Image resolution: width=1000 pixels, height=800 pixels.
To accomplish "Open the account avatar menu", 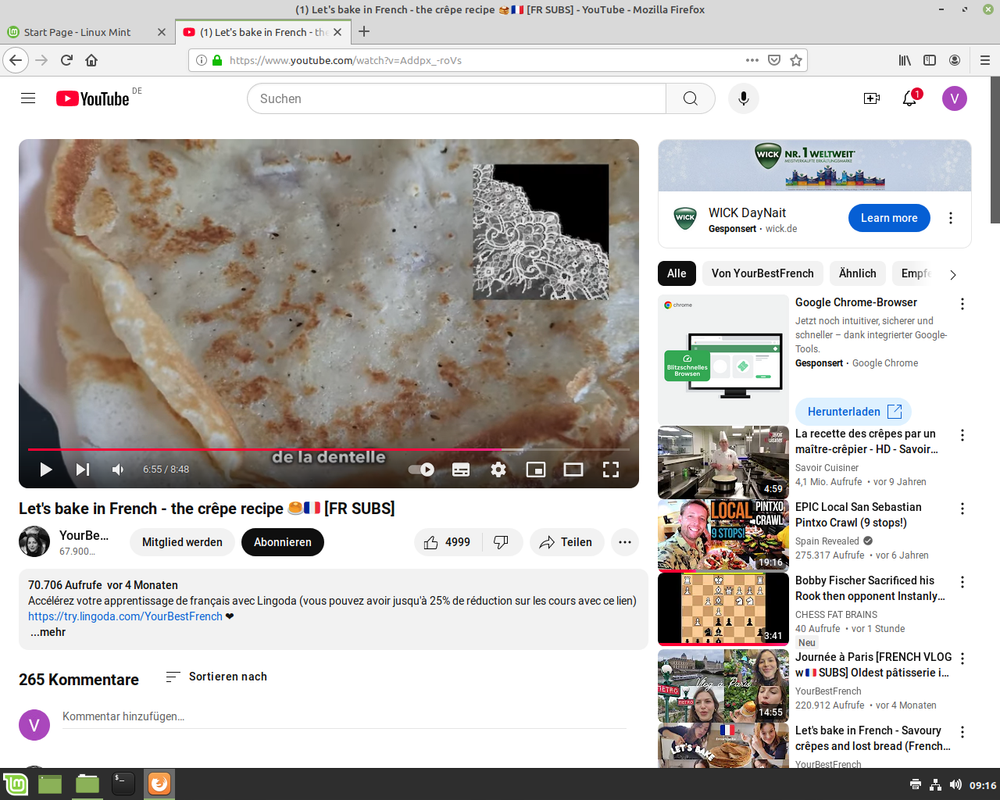I will pos(954,98).
